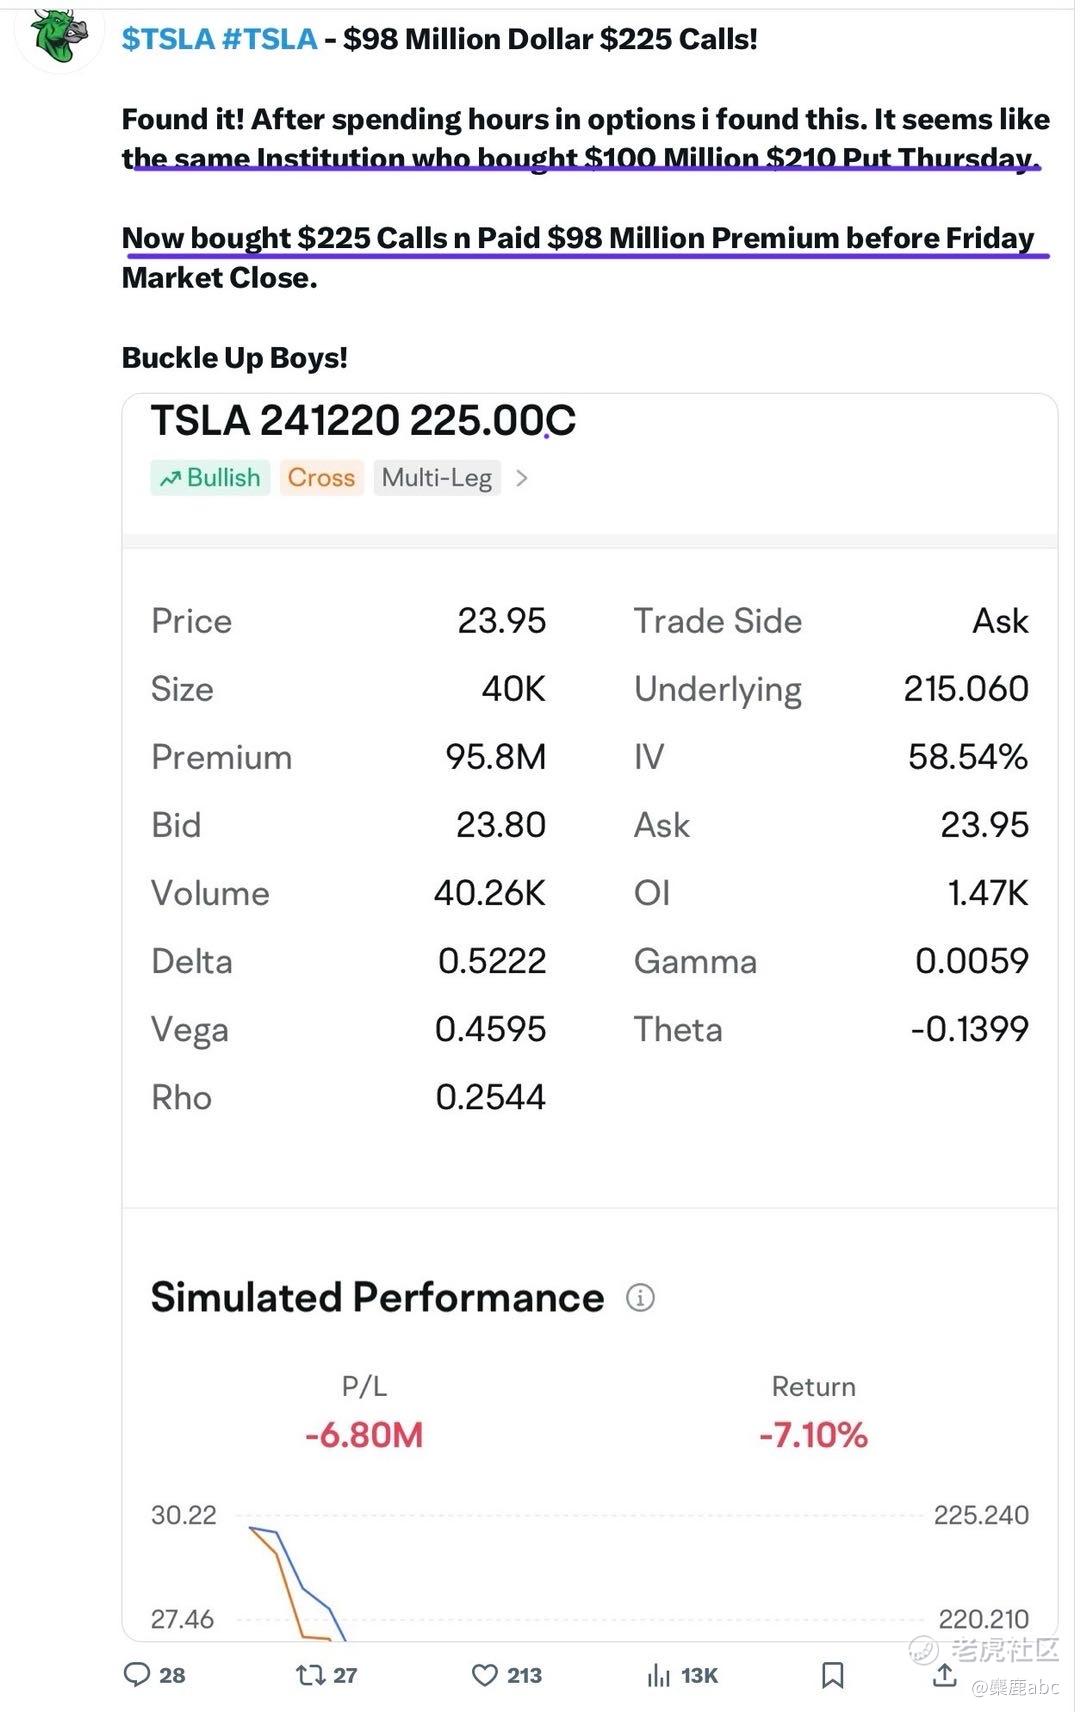Tap the share upload icon

pos(944,1675)
